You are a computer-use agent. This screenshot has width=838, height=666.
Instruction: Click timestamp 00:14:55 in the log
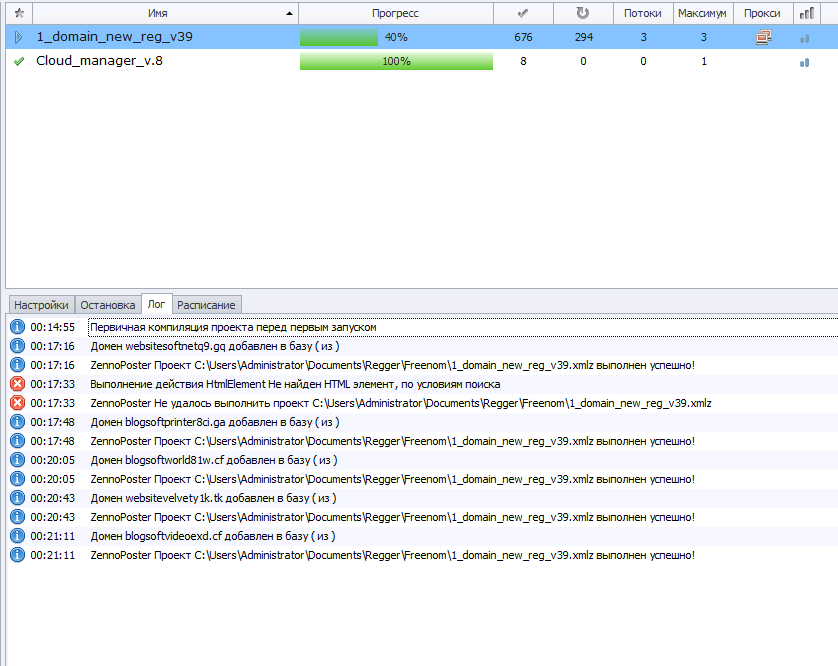pyautogui.click(x=52, y=327)
